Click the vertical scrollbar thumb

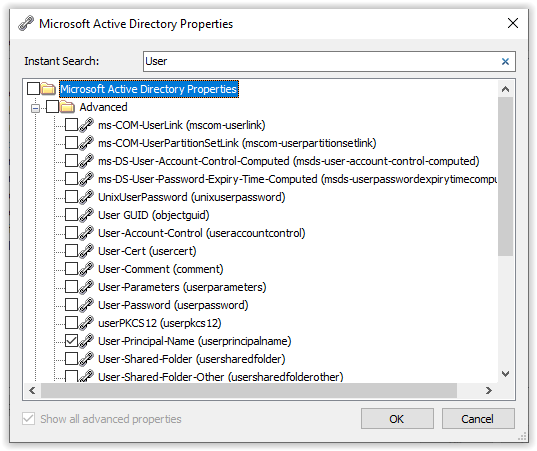(505, 176)
